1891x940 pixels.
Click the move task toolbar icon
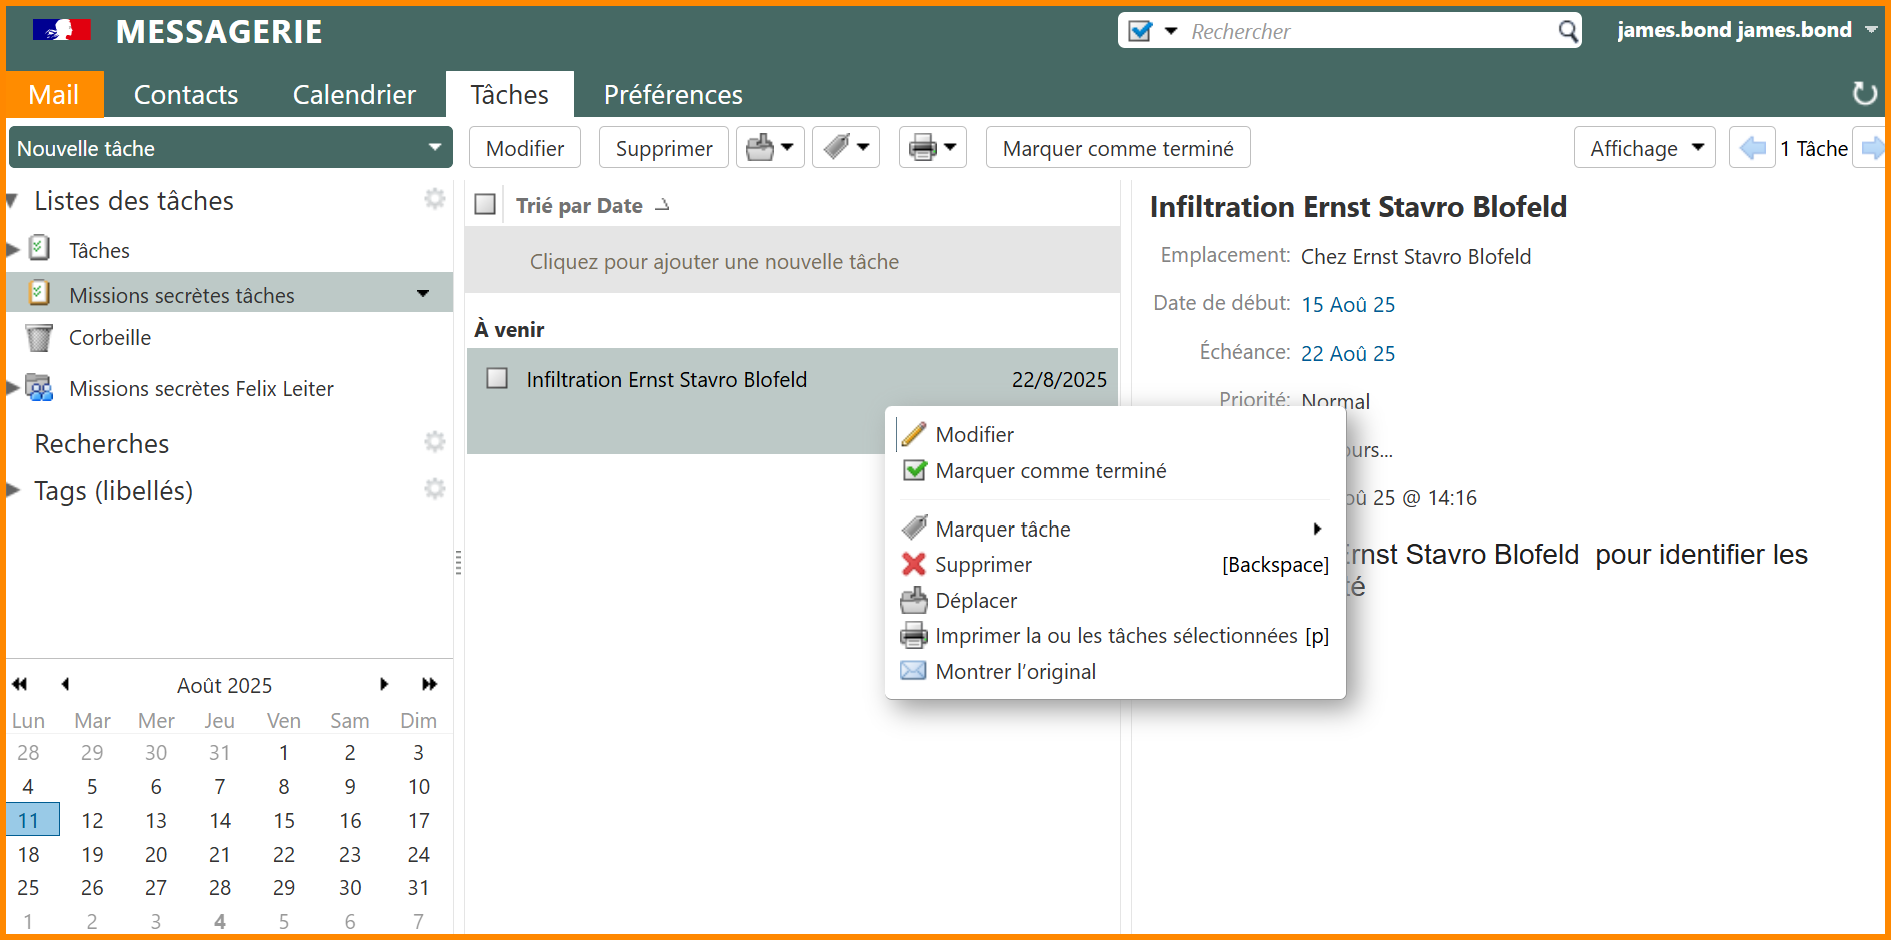click(x=761, y=148)
